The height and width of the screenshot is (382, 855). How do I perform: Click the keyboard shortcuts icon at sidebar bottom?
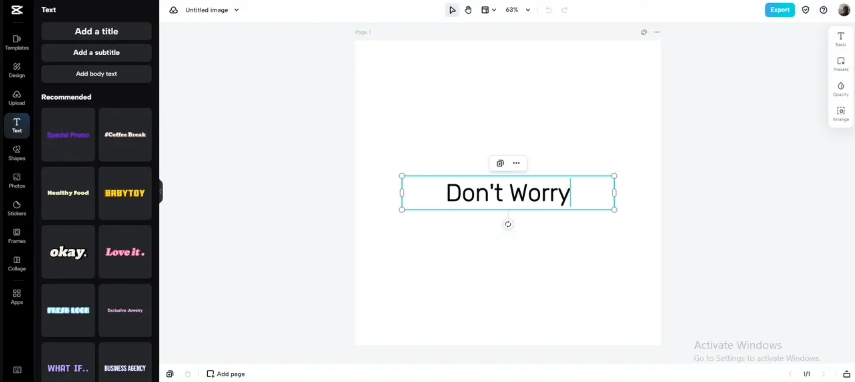coord(17,370)
